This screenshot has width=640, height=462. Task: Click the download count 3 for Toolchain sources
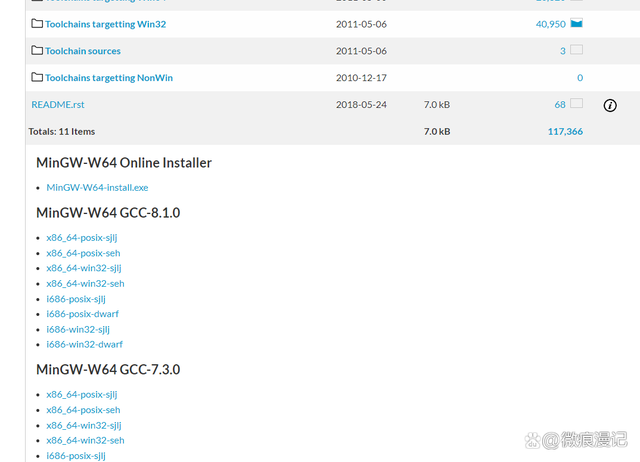click(x=563, y=51)
